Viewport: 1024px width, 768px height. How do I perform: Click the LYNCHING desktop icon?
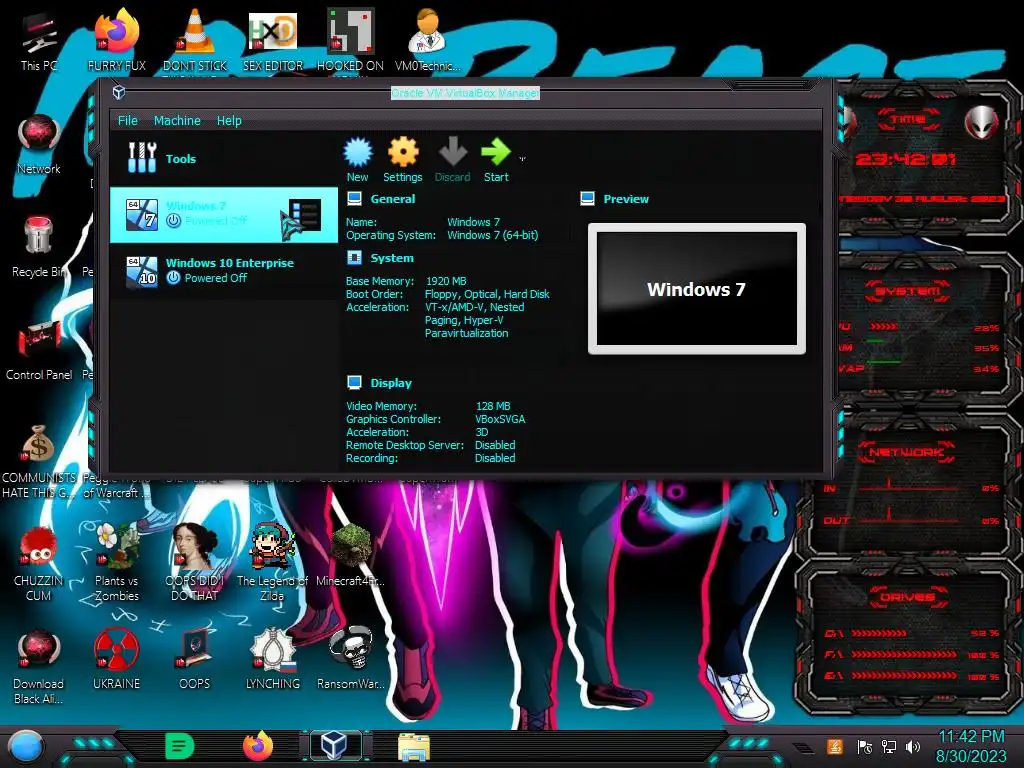[x=273, y=658]
